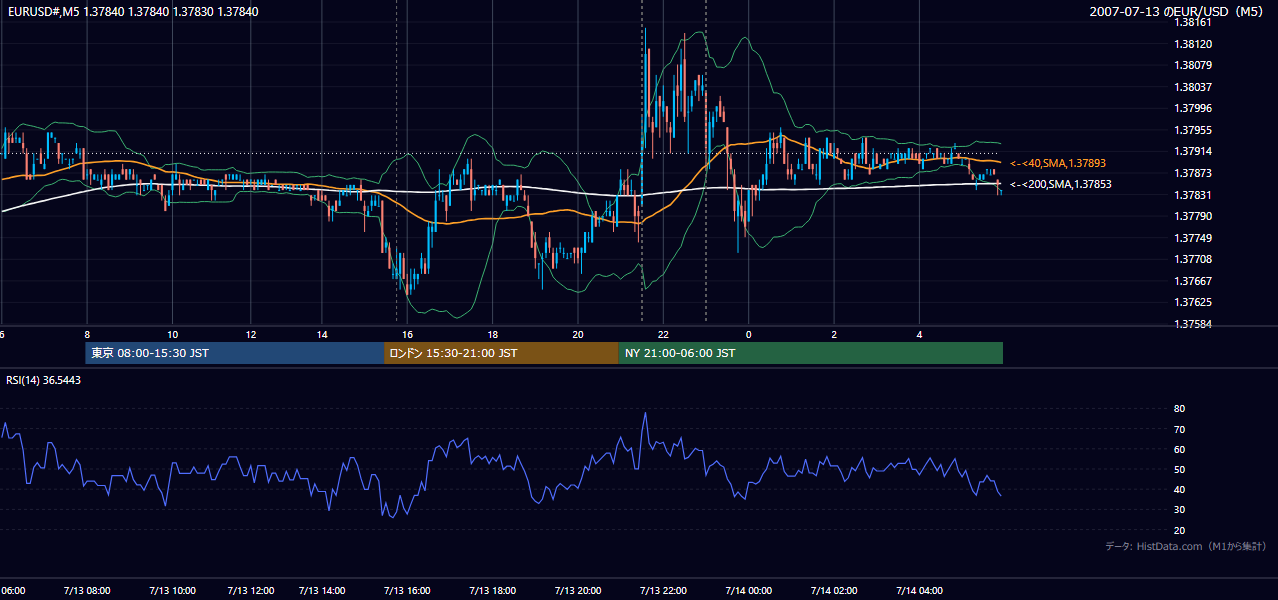Click price axis value 1.37708

1193,259
